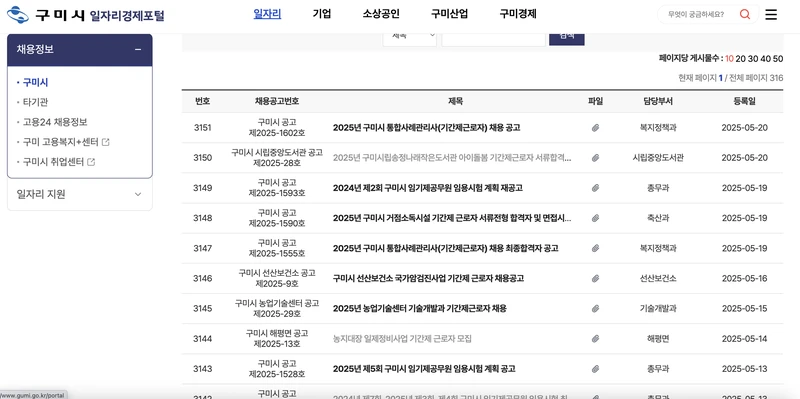This screenshot has width=800, height=399.
Task: Open 구미 고용복지+센터 sidebar link
Action: click(60, 142)
